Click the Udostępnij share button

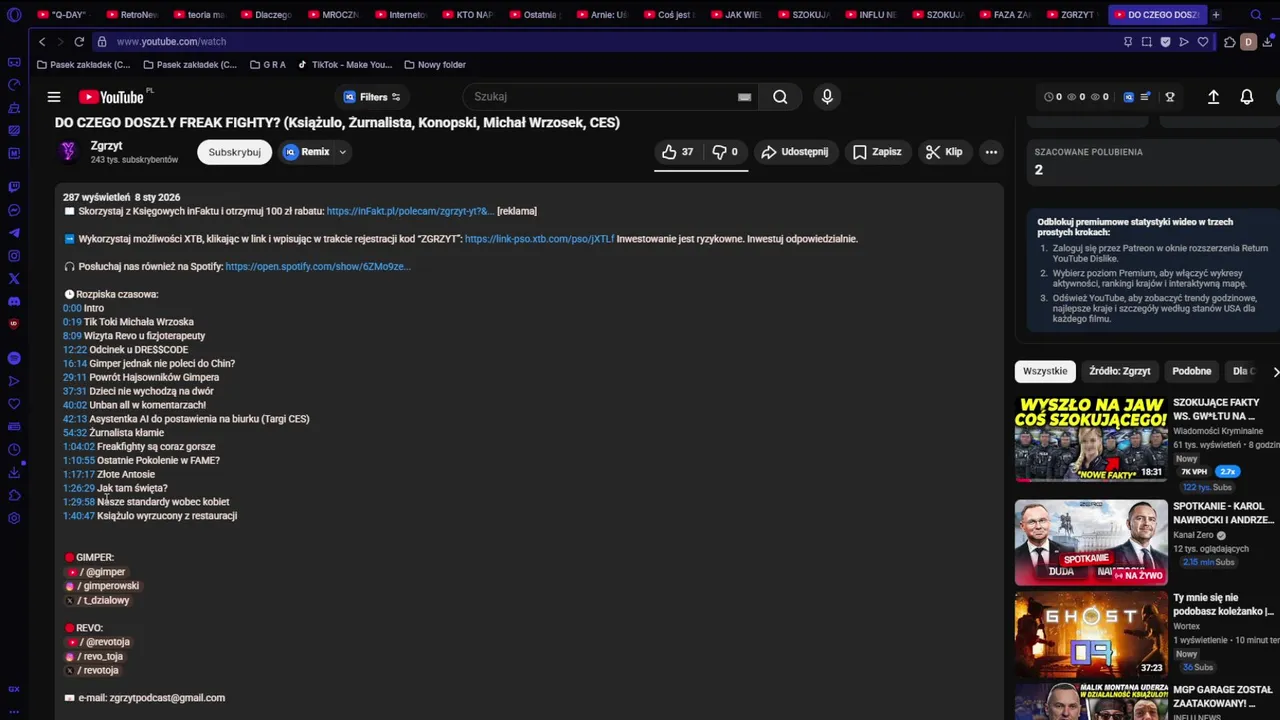pos(795,152)
